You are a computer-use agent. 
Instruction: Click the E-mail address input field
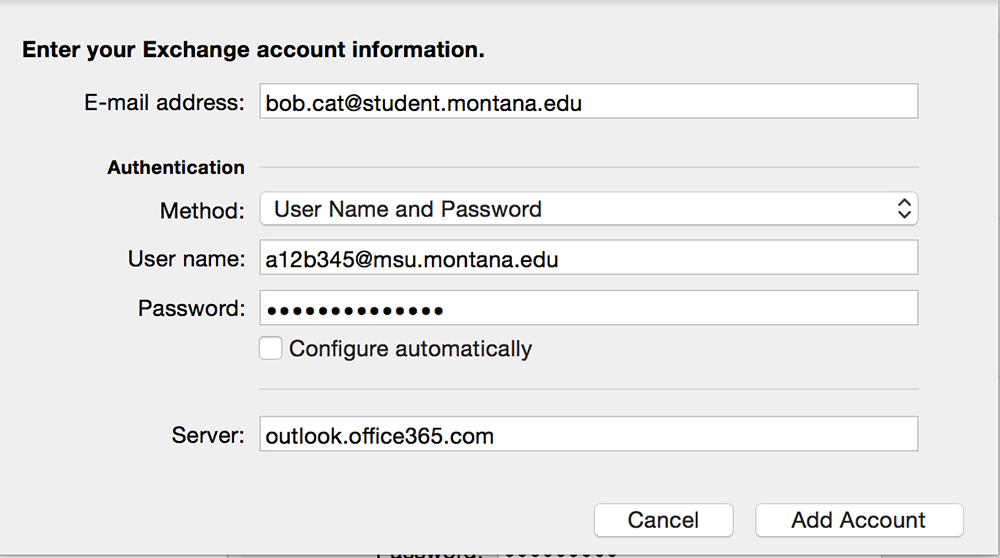click(x=589, y=101)
